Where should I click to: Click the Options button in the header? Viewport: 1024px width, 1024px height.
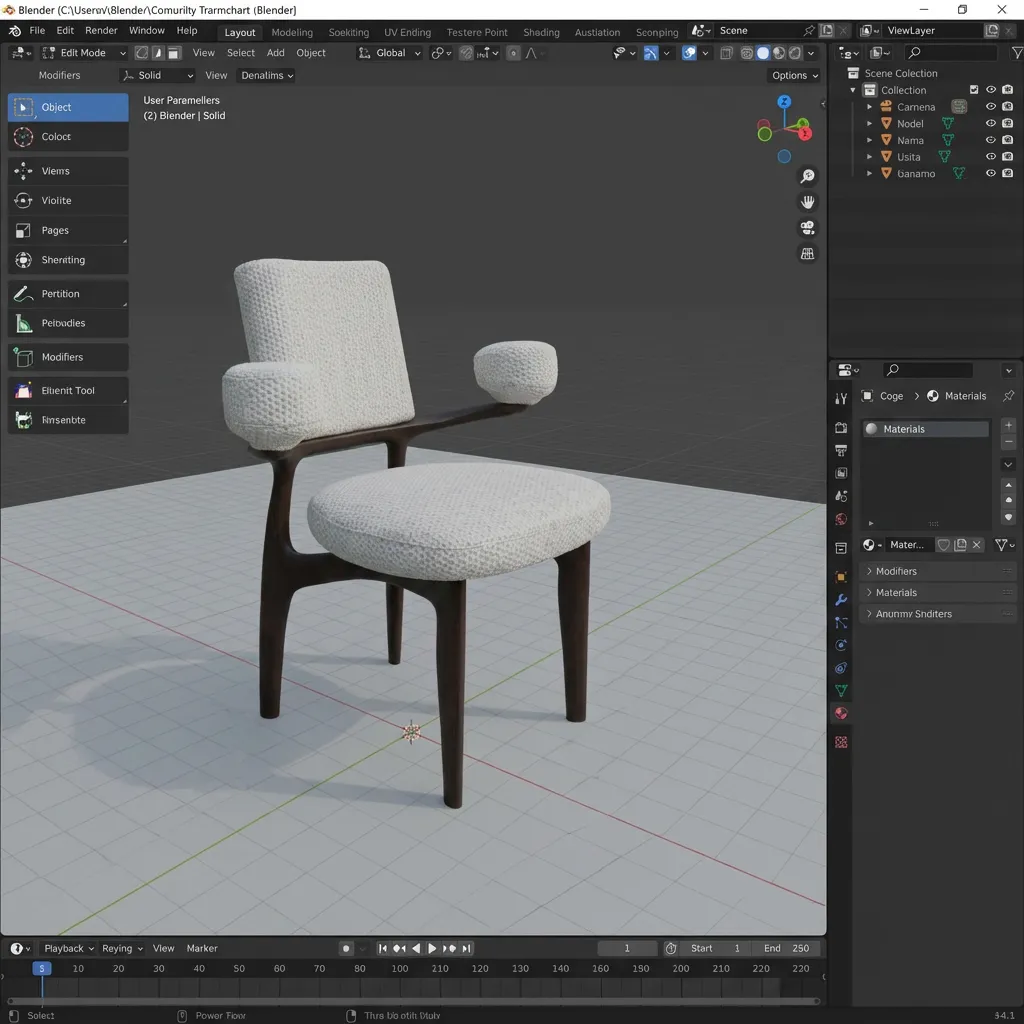tap(793, 75)
